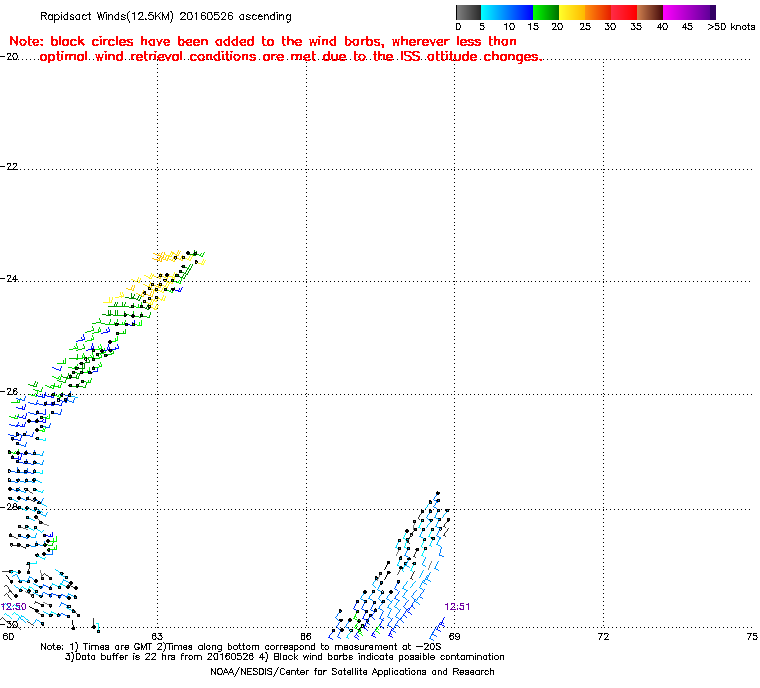
Task: Click the NOAA/NESDIS credit line
Action: click(352, 672)
